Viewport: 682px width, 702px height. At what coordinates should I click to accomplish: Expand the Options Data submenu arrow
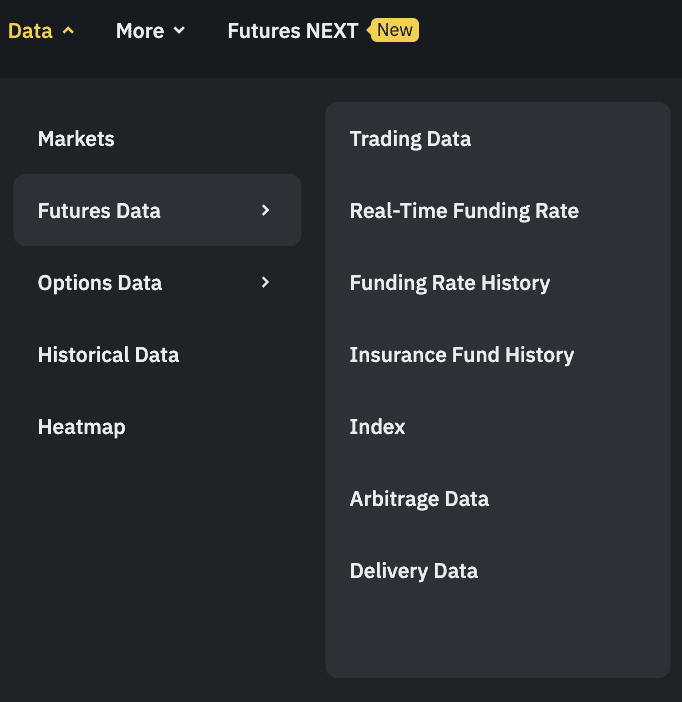point(265,283)
